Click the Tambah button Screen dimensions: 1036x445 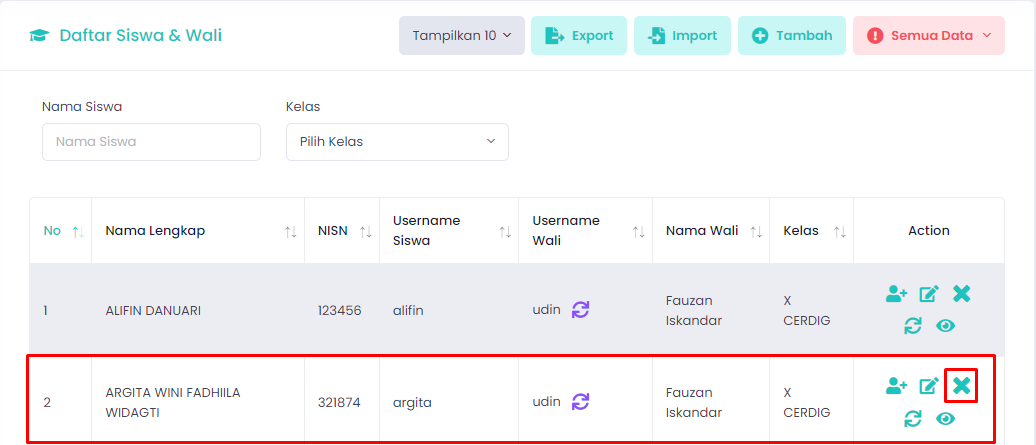point(792,36)
